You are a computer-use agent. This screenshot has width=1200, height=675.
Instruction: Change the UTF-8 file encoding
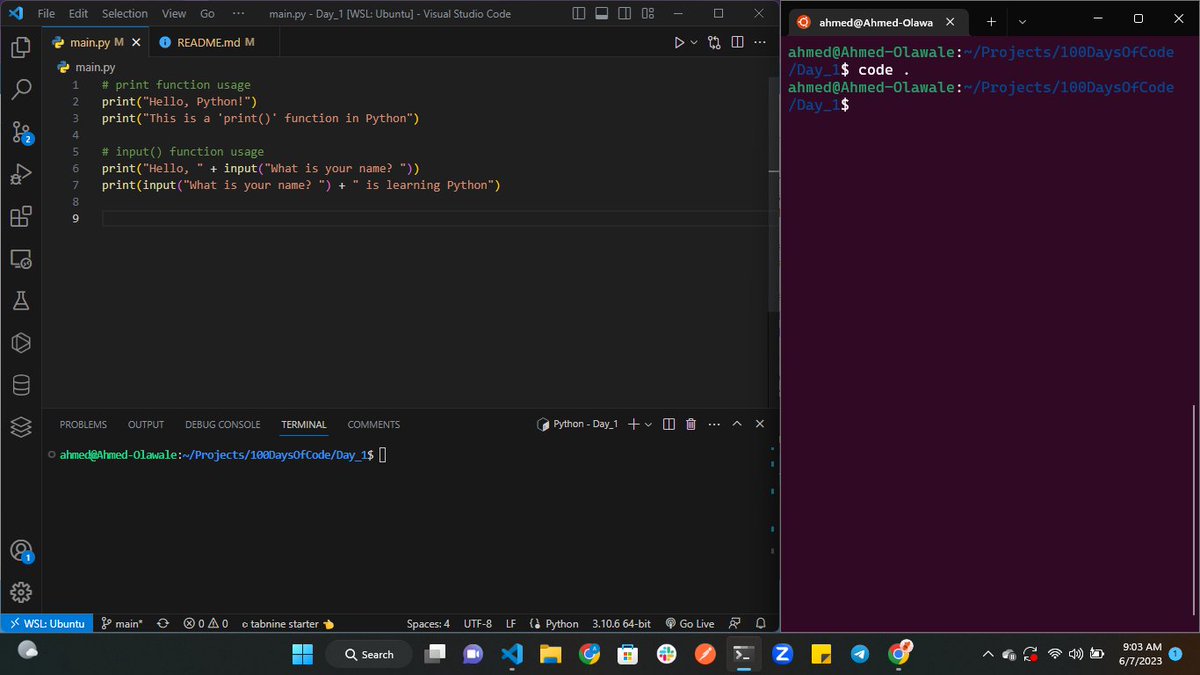(478, 623)
